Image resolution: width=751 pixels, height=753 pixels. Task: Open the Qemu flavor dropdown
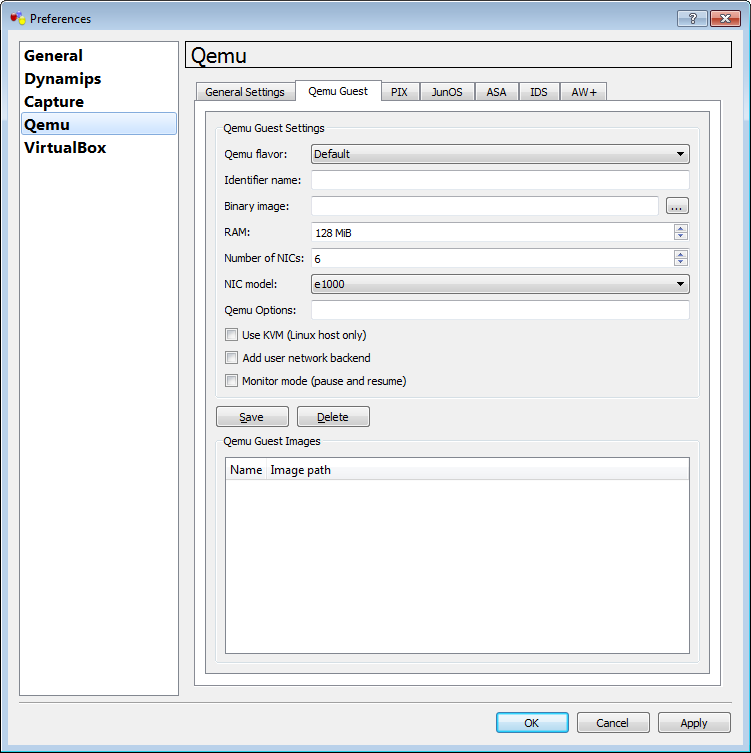500,154
